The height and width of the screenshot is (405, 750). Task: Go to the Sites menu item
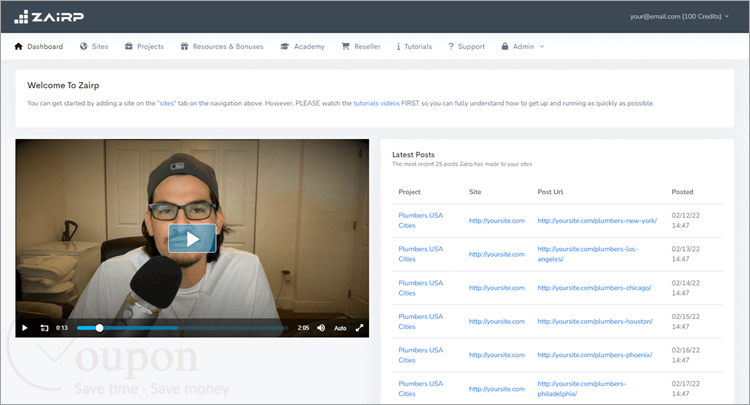tap(94, 46)
